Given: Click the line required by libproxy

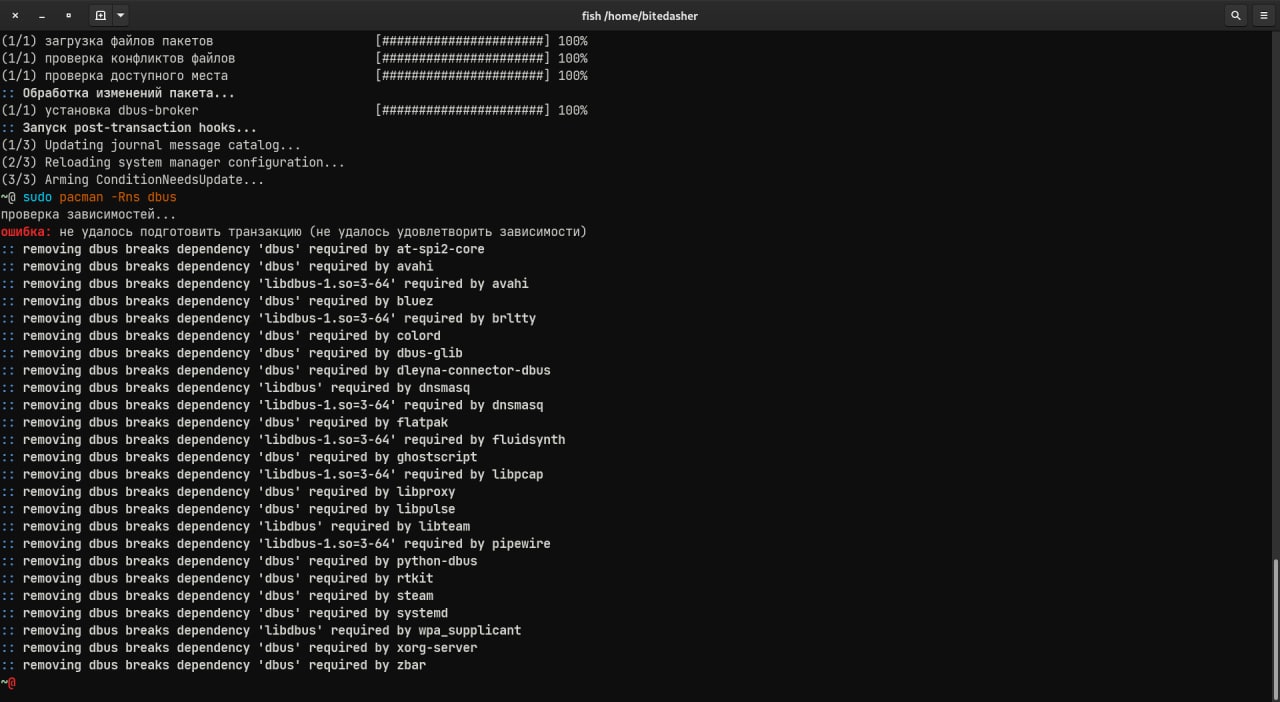Looking at the screenshot, I should (227, 492).
